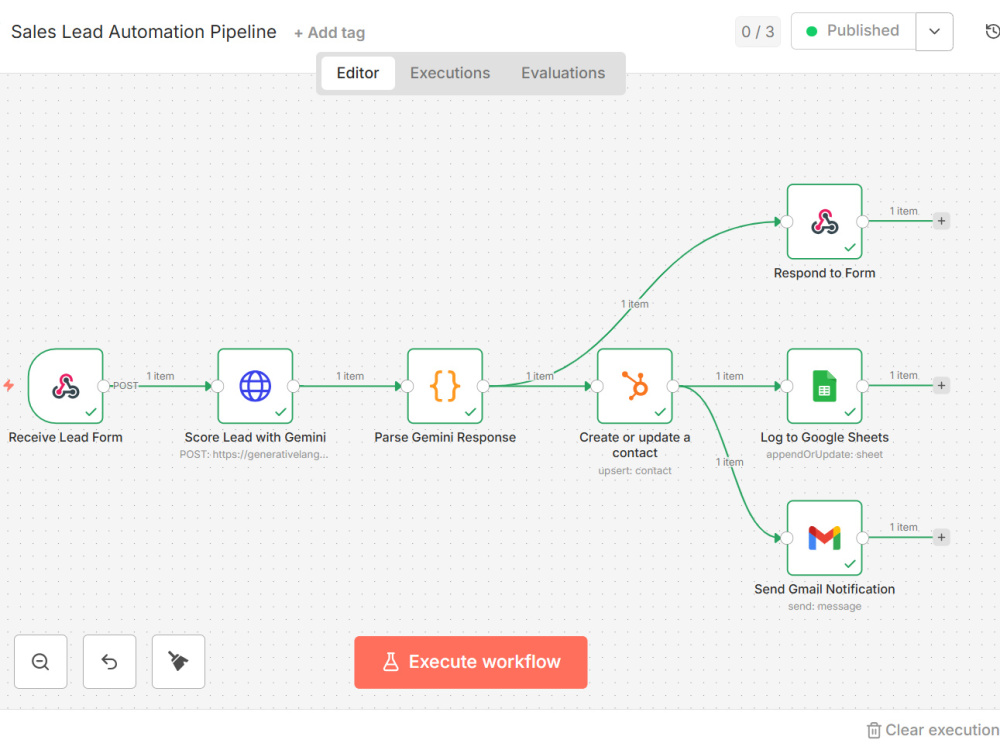Add node after Log to Google Sheets
Viewport: 1000px width, 750px height.
[941, 385]
